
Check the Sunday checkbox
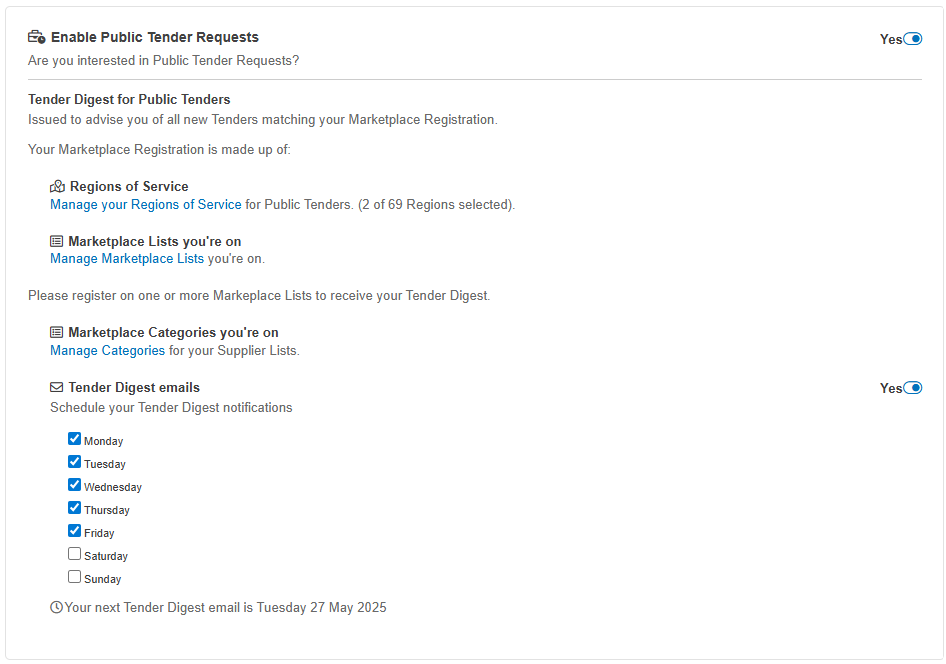click(74, 577)
